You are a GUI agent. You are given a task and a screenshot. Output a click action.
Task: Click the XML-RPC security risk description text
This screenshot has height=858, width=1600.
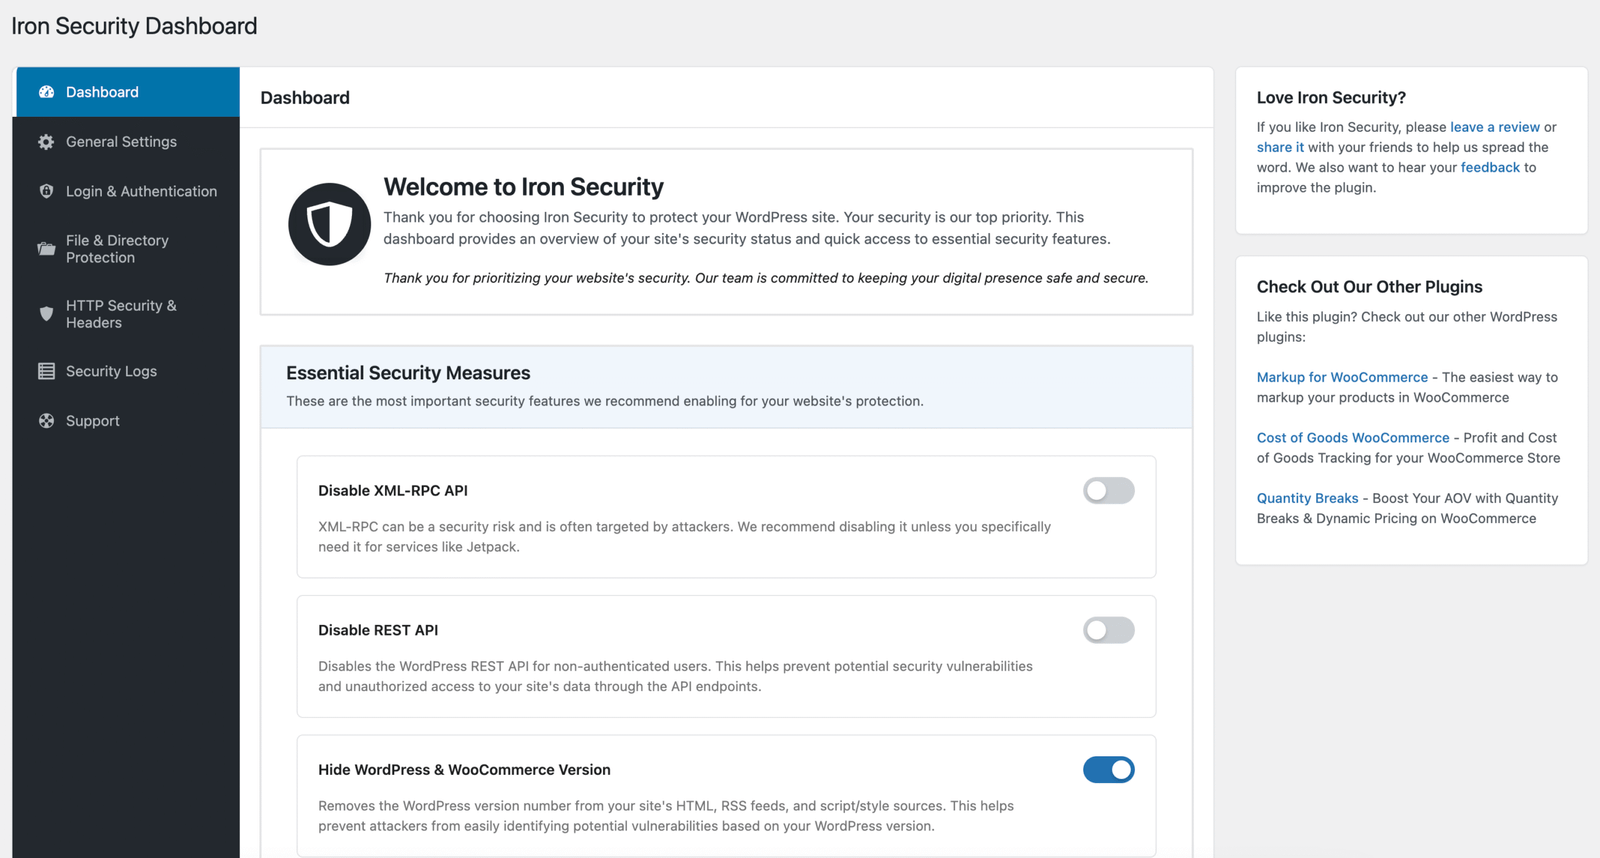click(x=684, y=537)
